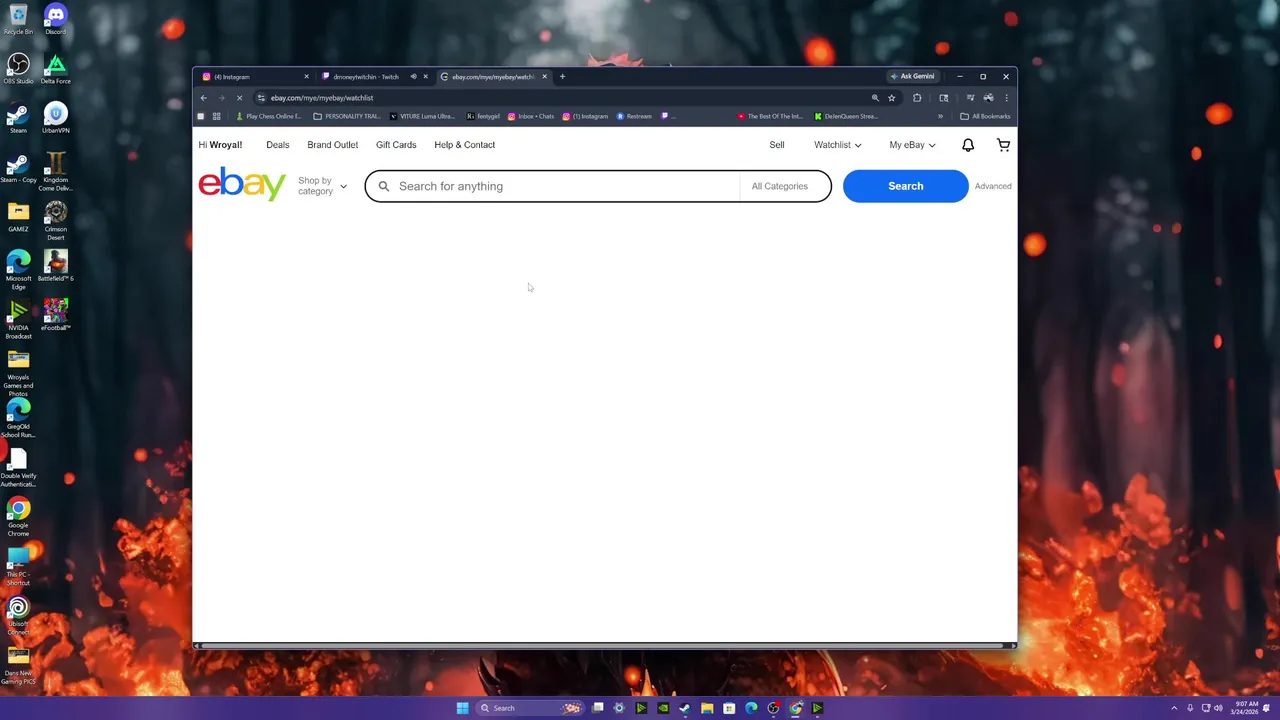Launch Delta Force desktop shortcut
1280x720 pixels.
click(55, 68)
